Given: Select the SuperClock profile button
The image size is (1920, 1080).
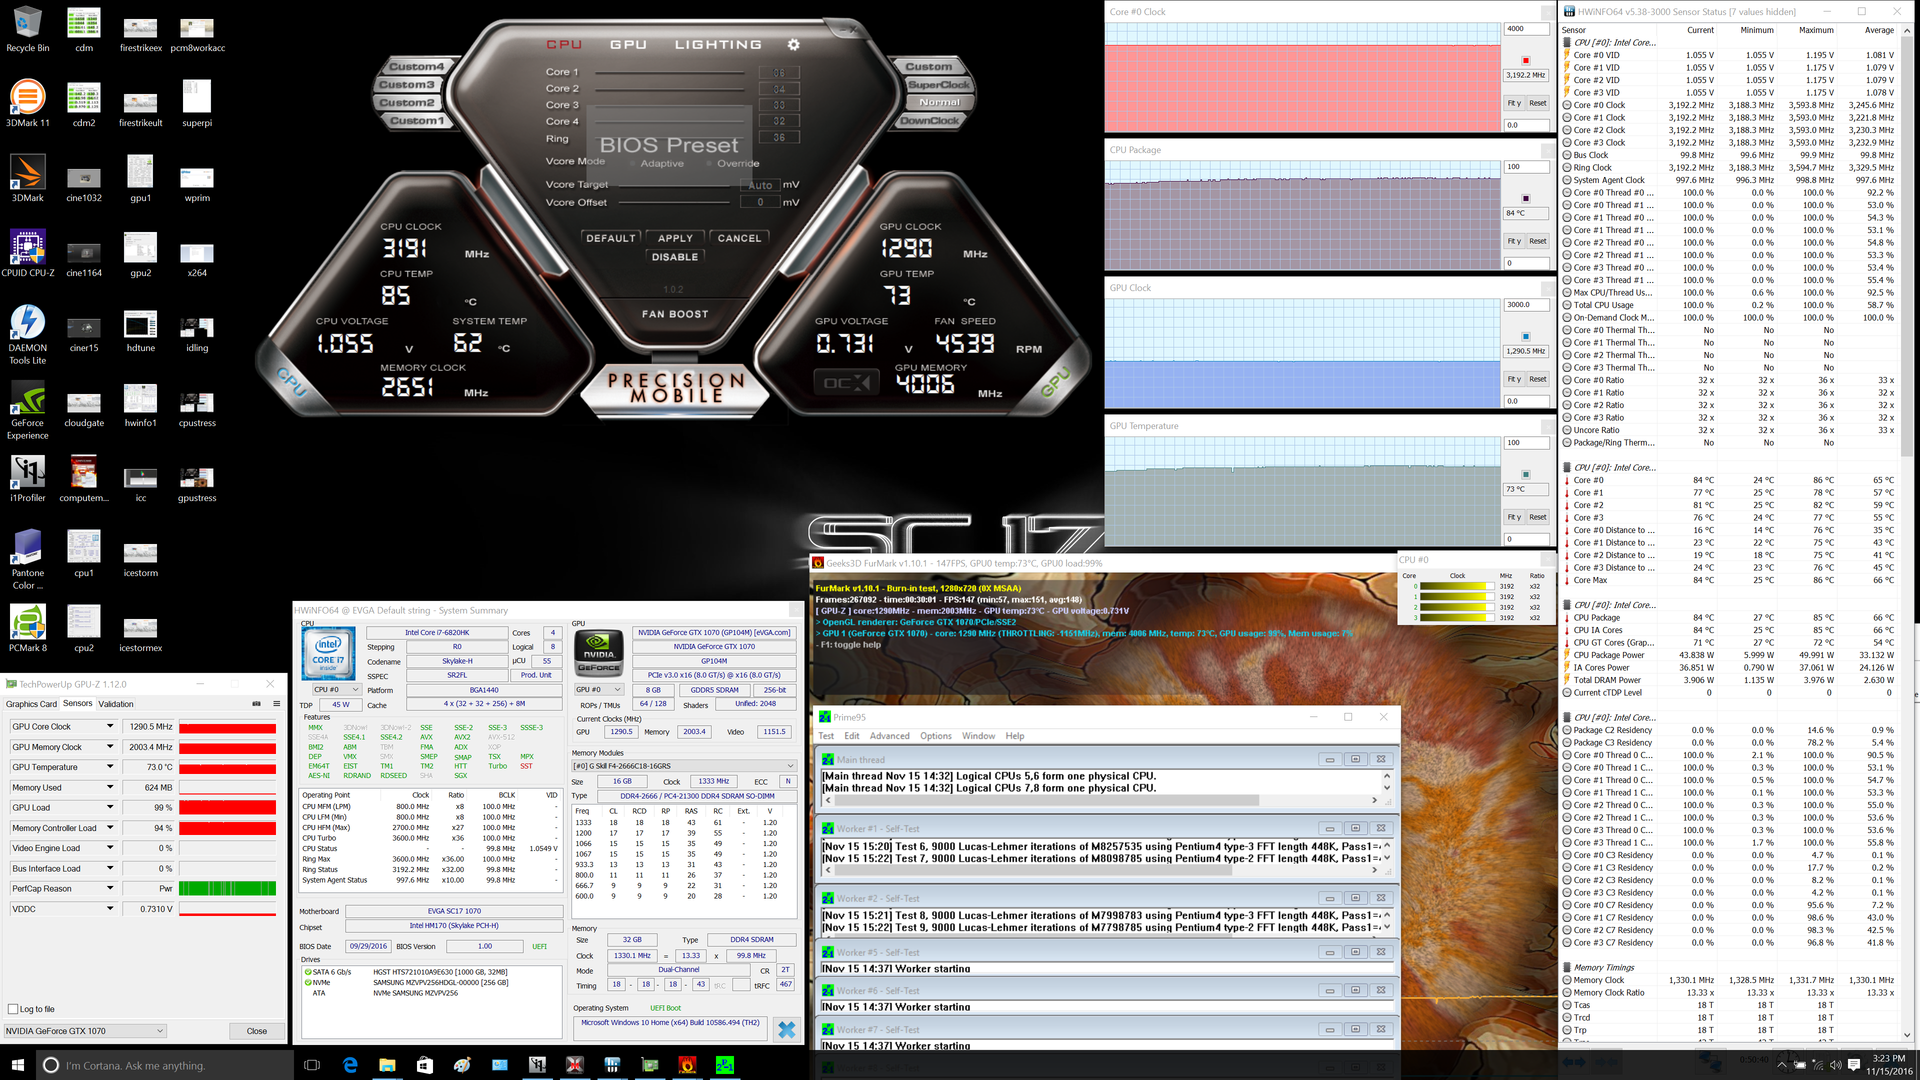Looking at the screenshot, I should 938,85.
